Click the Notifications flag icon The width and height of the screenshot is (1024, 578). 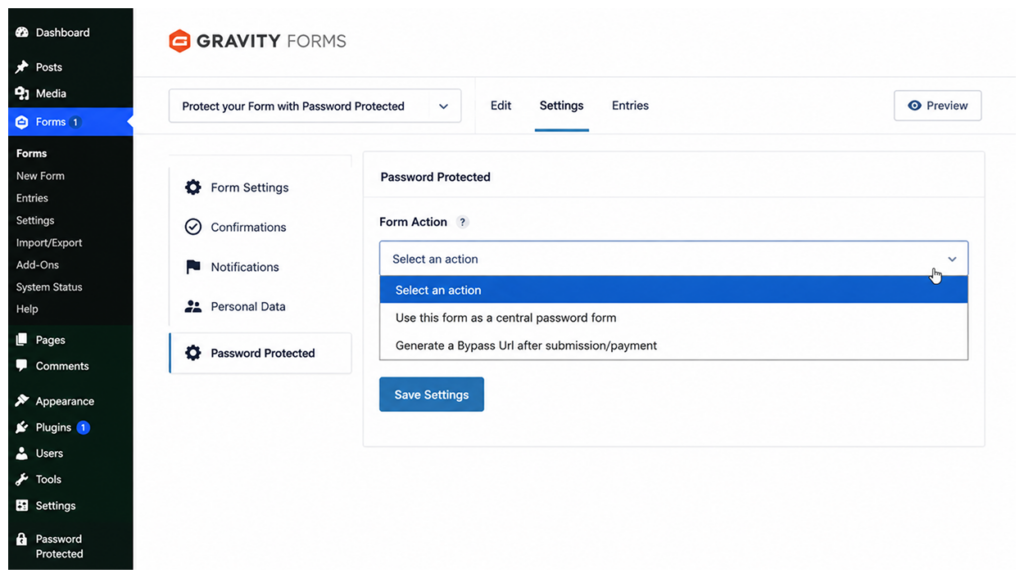pyautogui.click(x=193, y=266)
